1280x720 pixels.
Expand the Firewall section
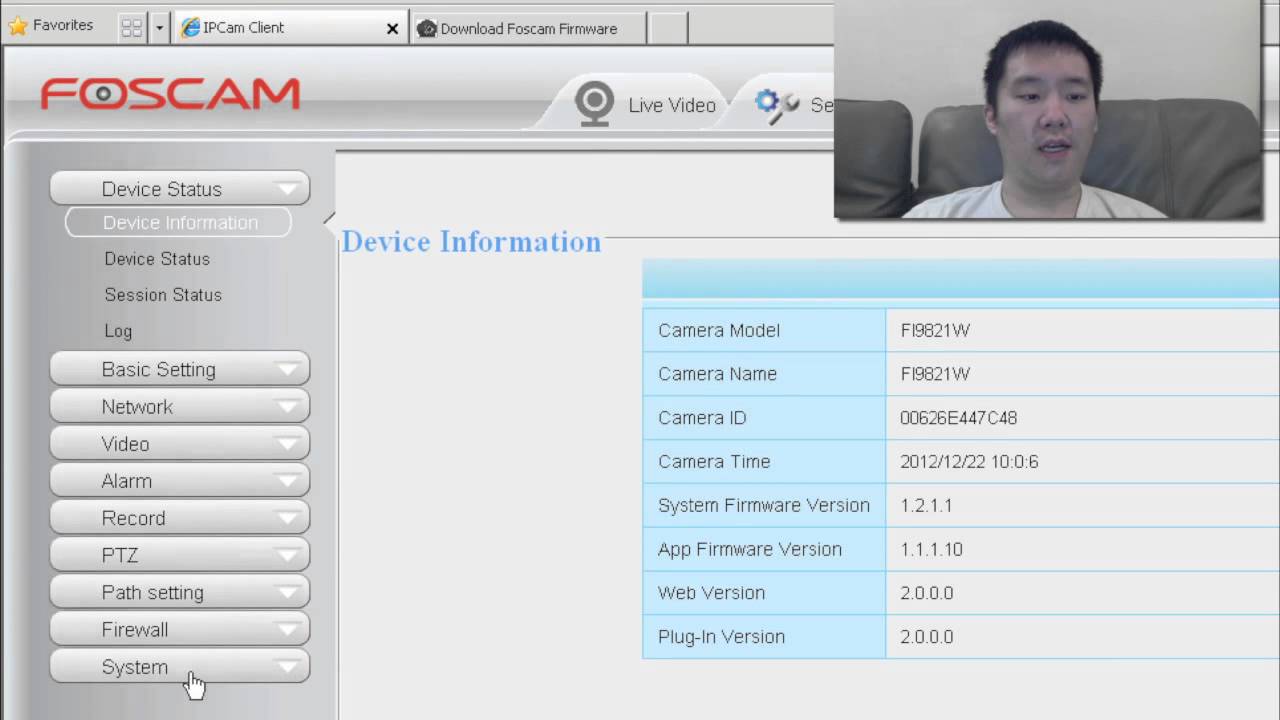point(180,628)
